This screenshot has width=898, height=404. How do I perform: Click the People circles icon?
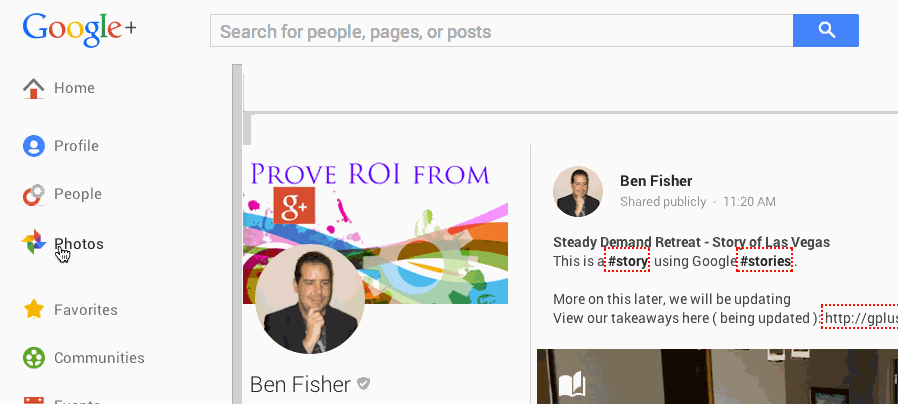pos(34,194)
